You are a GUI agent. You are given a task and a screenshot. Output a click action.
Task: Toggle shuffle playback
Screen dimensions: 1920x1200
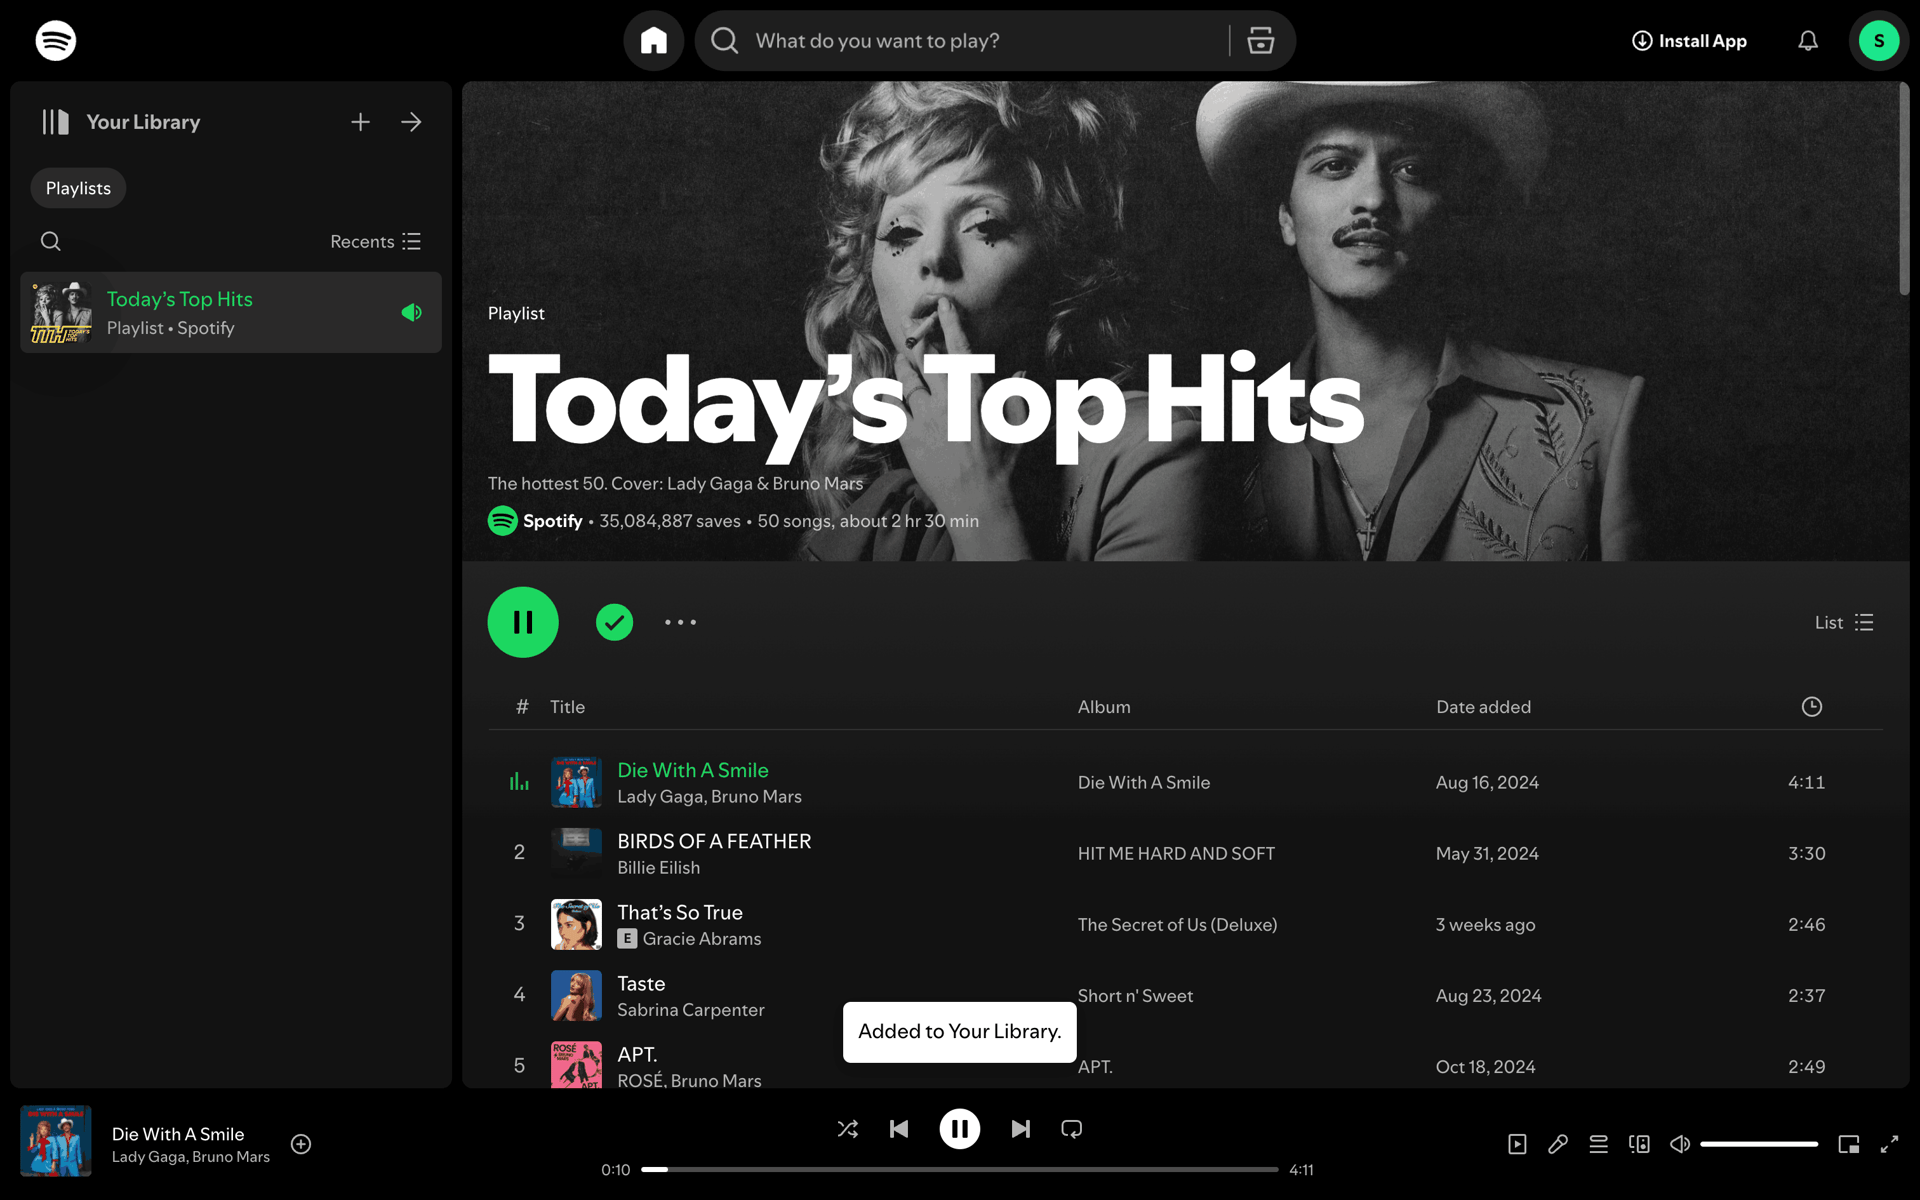(x=848, y=1129)
